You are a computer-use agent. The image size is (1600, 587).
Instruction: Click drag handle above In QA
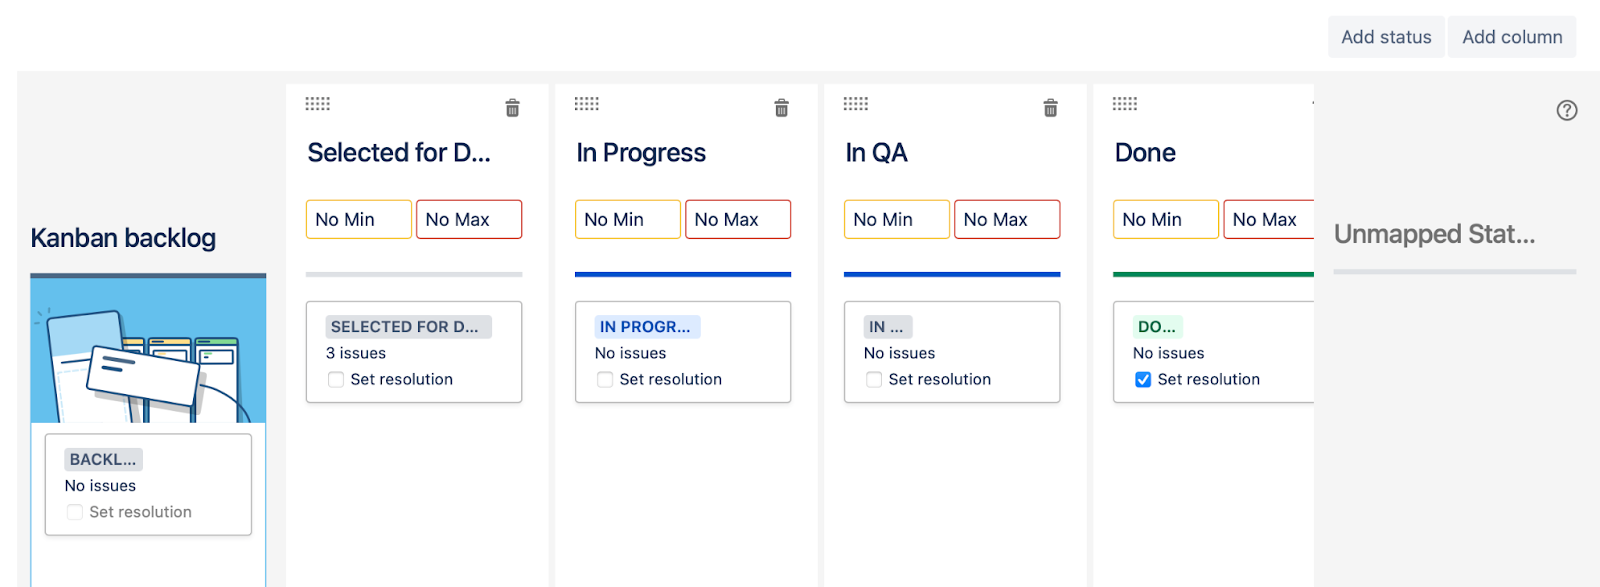pyautogui.click(x=856, y=104)
